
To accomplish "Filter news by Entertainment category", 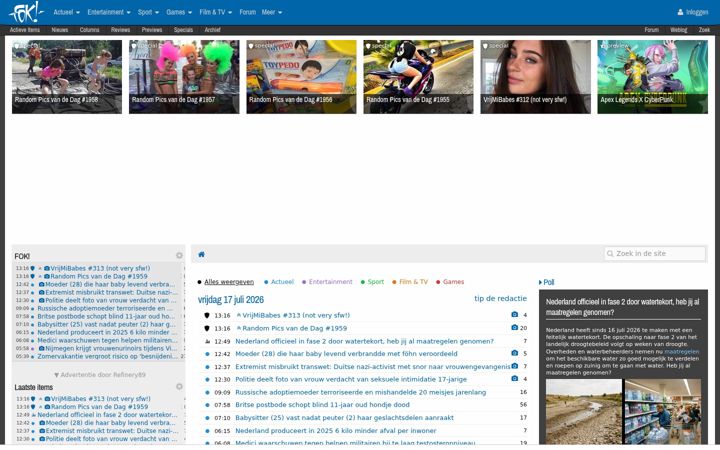I will [x=330, y=282].
